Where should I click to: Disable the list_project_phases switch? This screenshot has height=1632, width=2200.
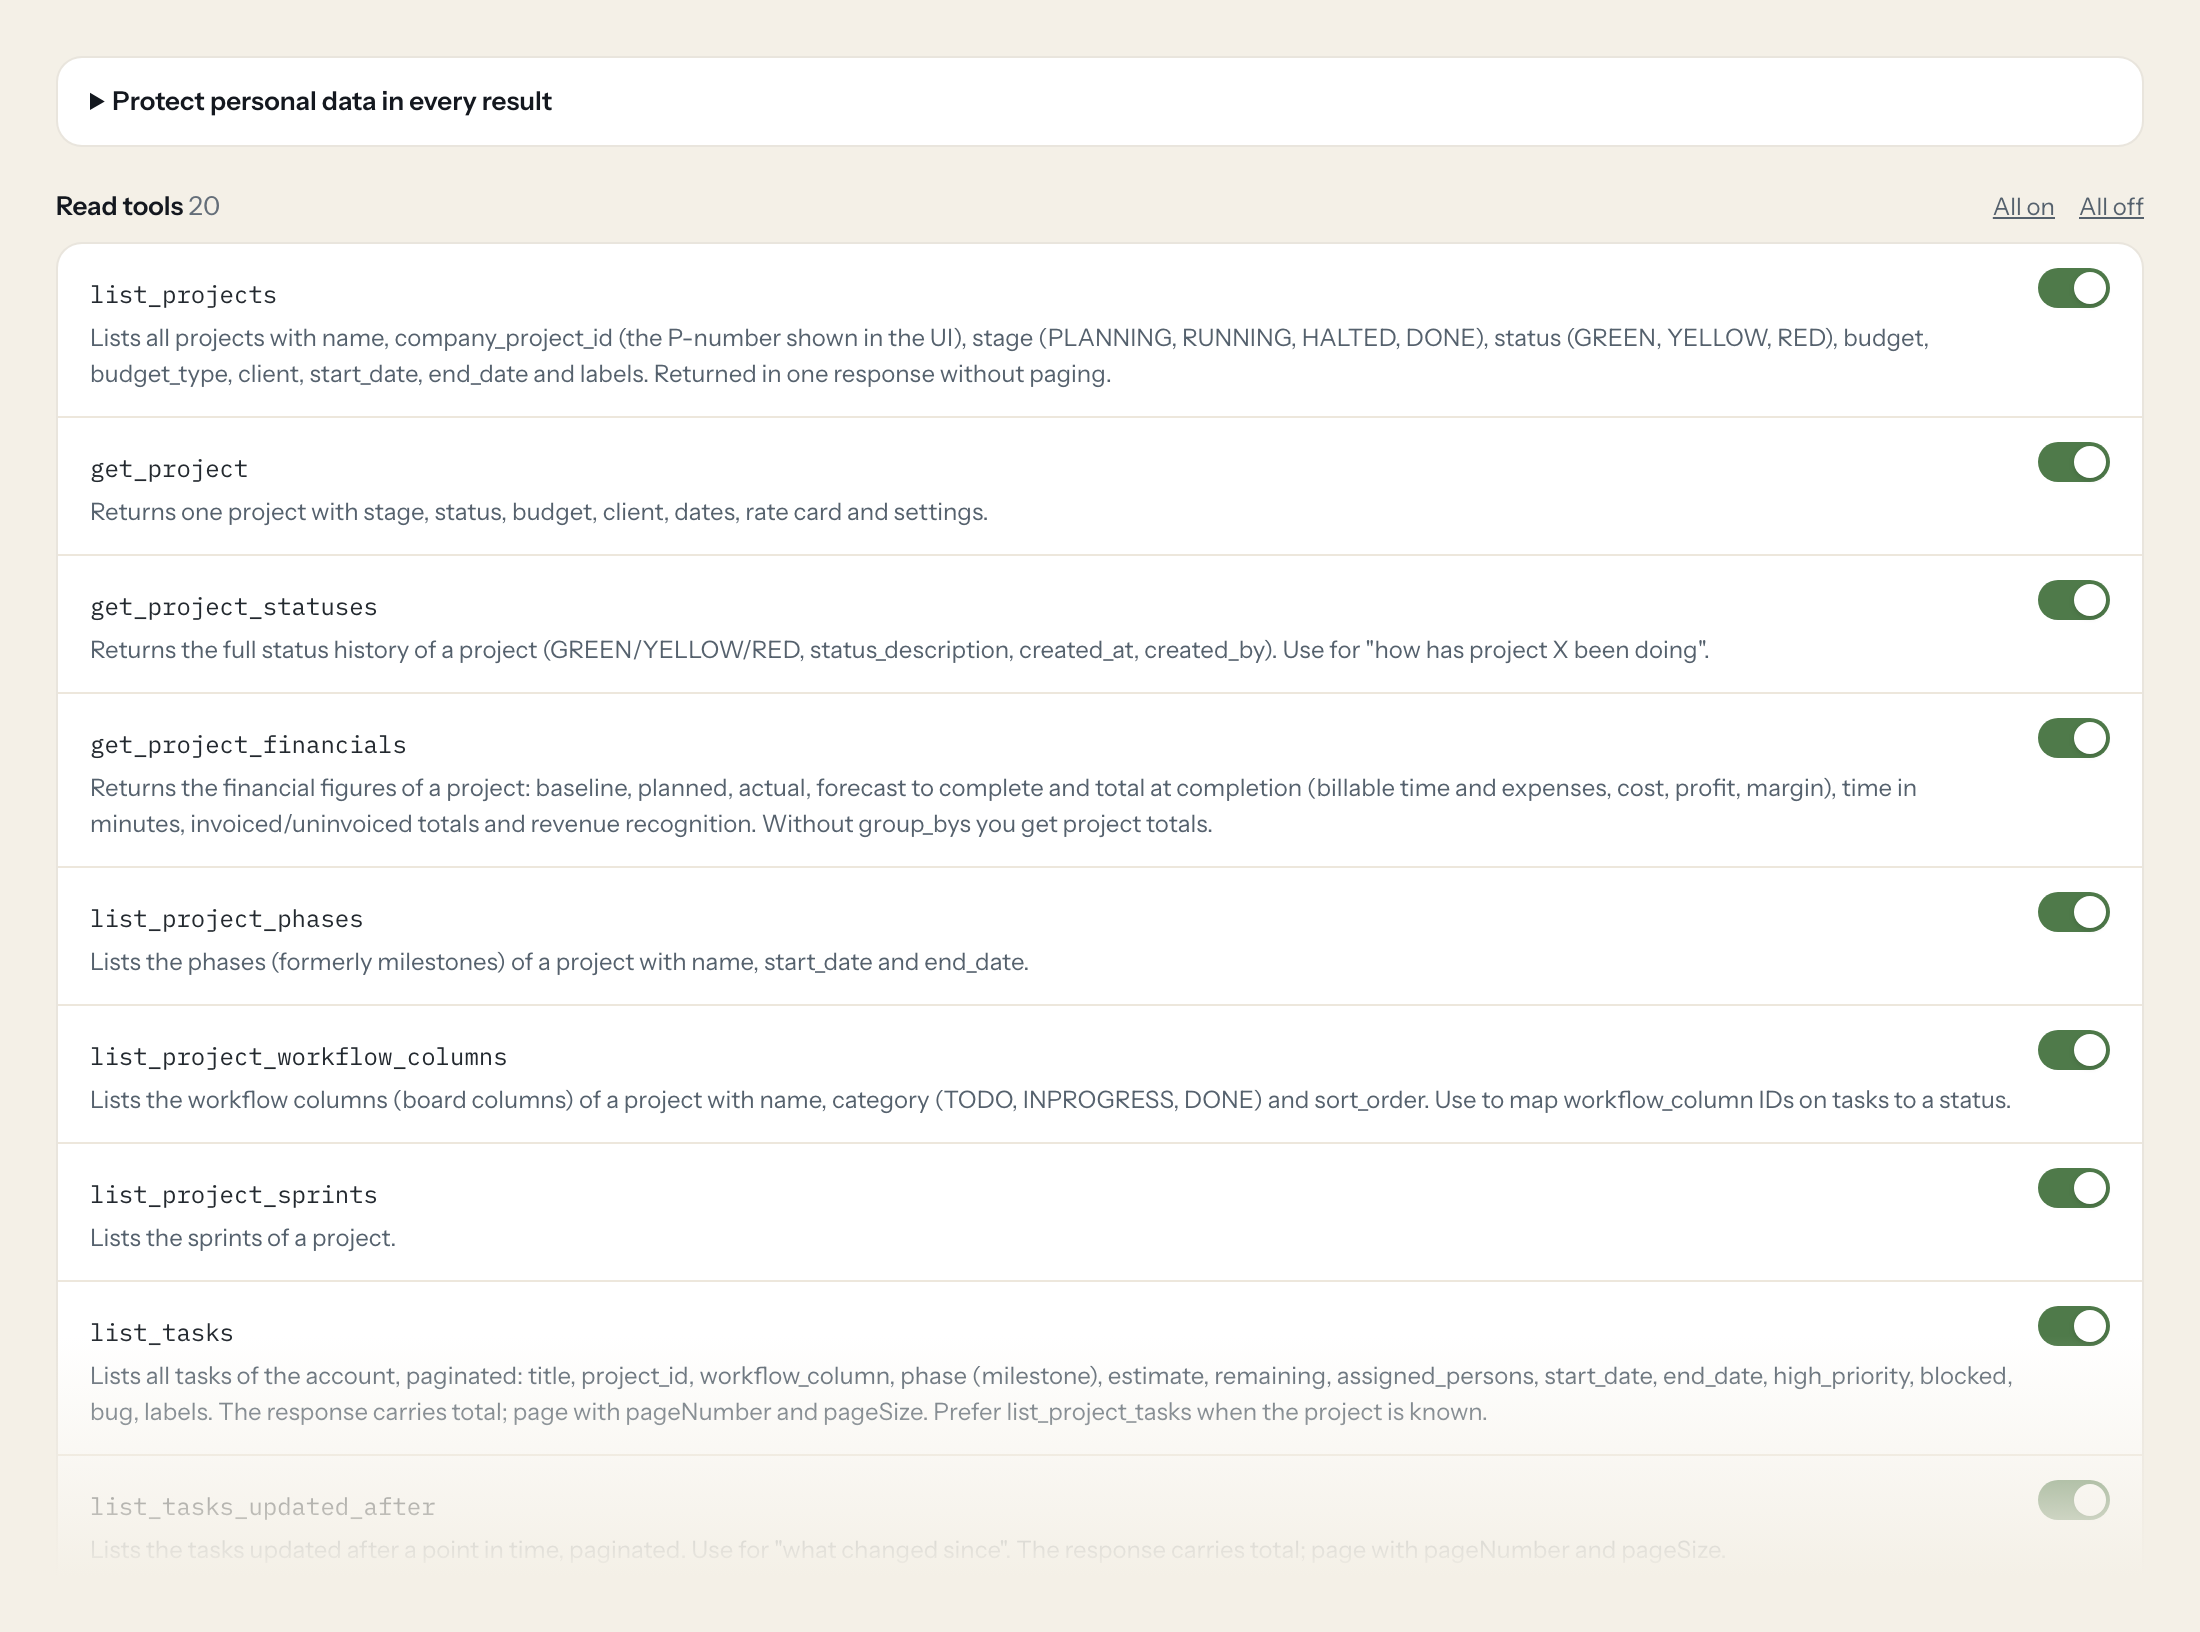2073,912
